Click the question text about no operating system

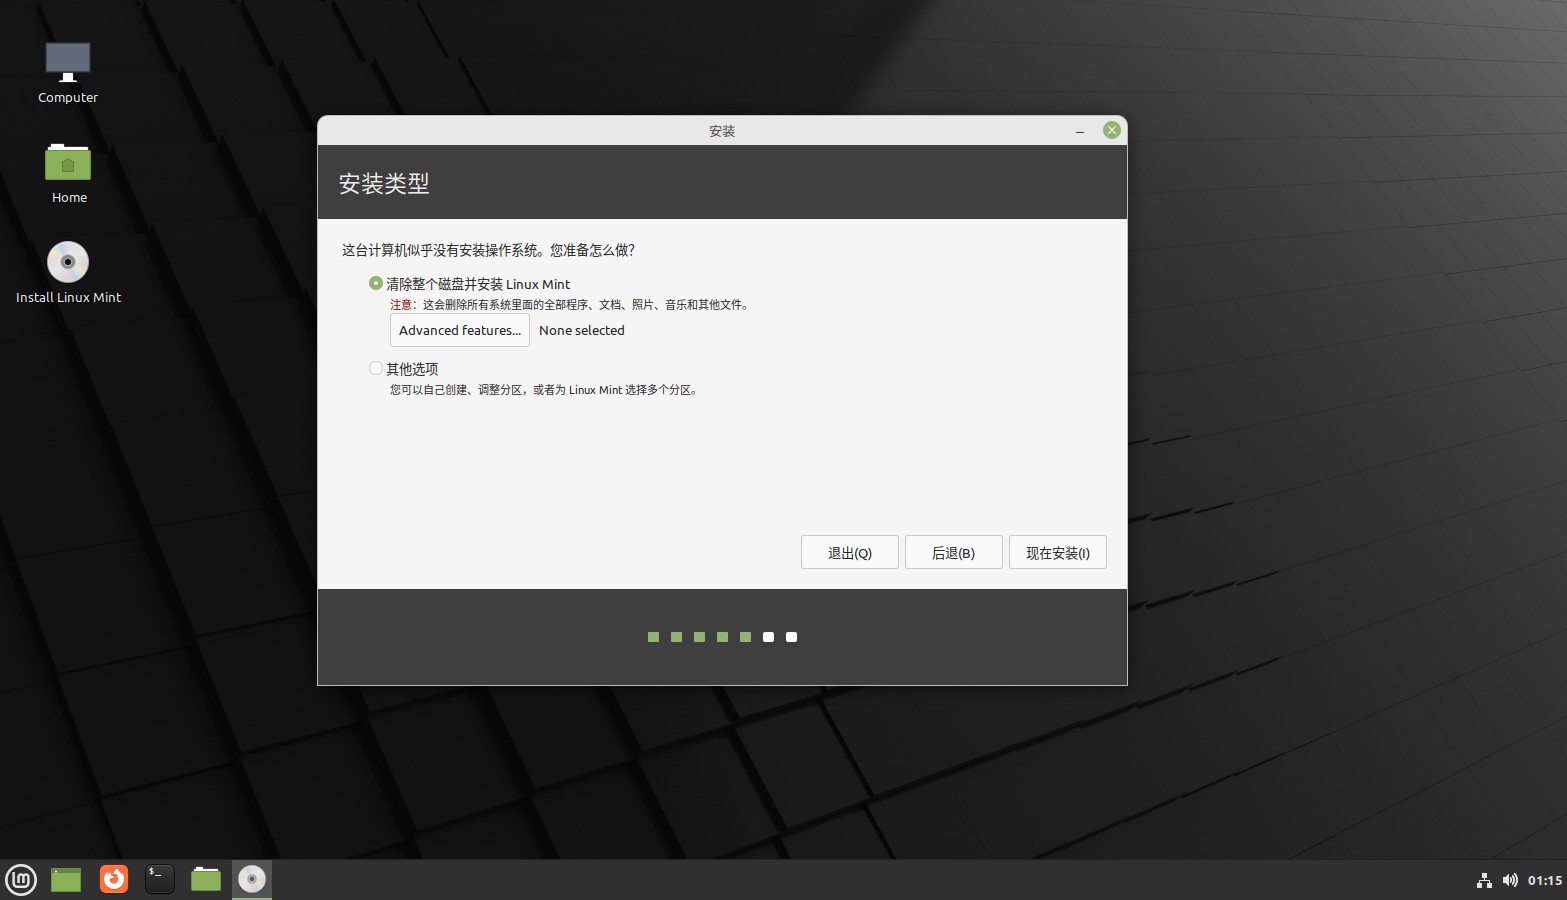pos(489,250)
